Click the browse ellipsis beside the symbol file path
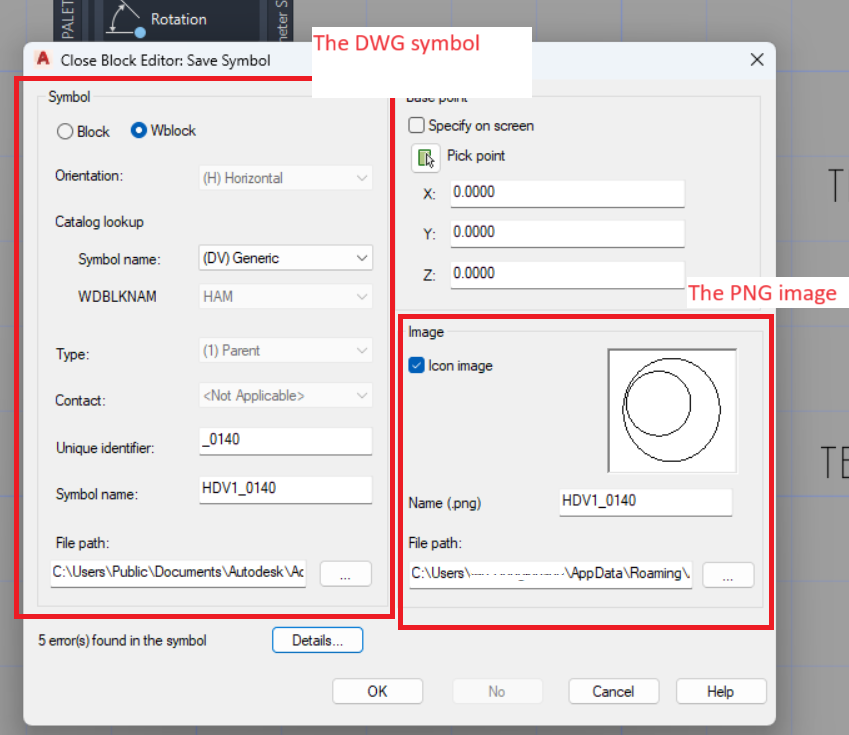849x735 pixels. (x=345, y=574)
